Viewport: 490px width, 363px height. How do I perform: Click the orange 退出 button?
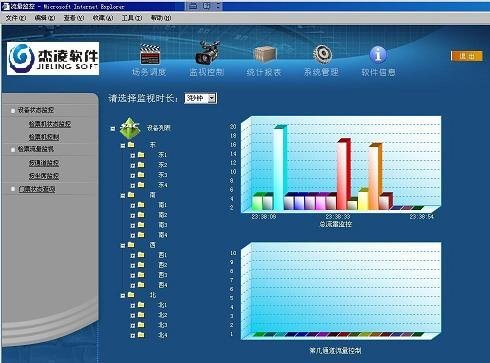(x=467, y=56)
